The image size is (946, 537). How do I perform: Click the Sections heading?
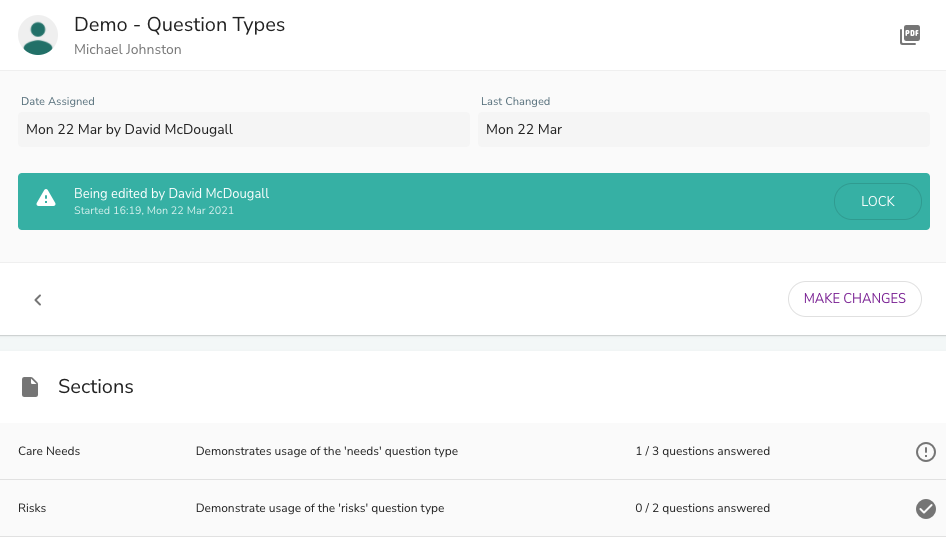(x=95, y=387)
